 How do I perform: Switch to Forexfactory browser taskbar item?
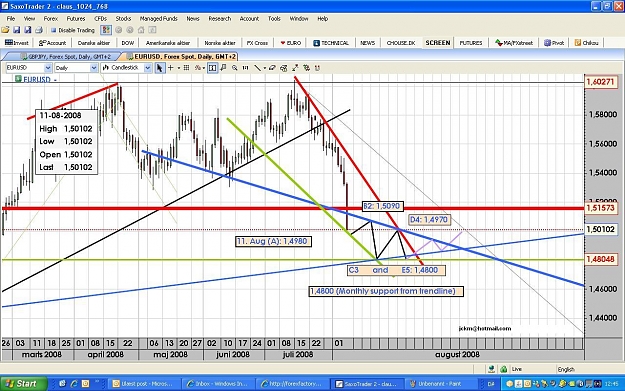[292, 383]
